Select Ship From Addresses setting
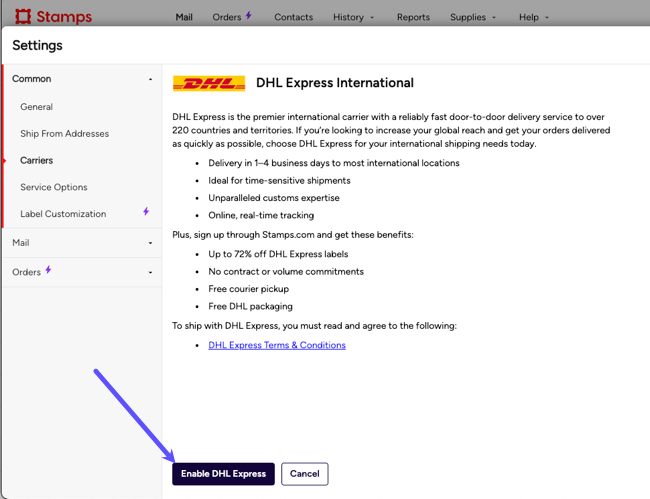The image size is (650, 499). click(65, 133)
